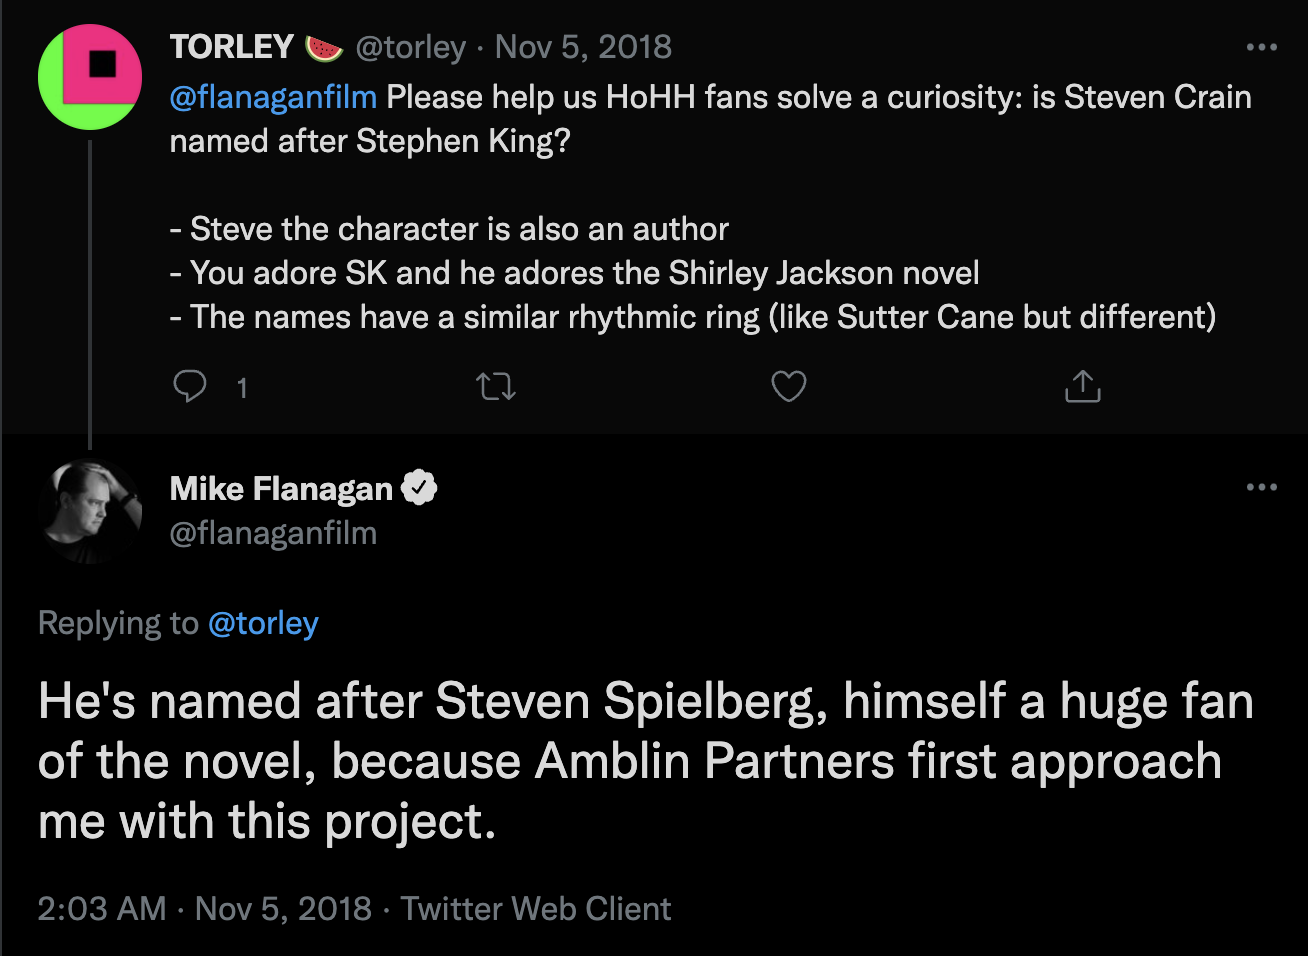Click the Twitter Web Client source label
Image resolution: width=1308 pixels, height=956 pixels.
(x=536, y=908)
